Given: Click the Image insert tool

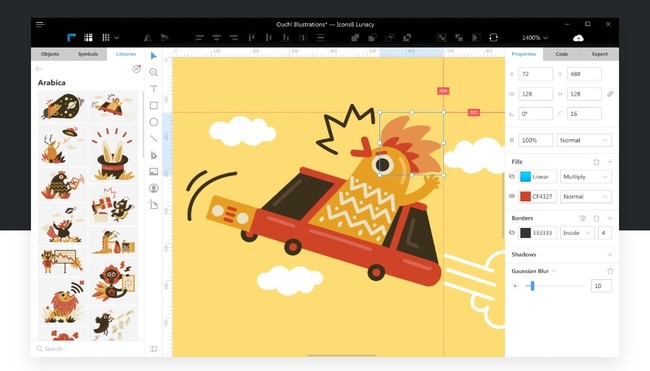Looking at the screenshot, I should coord(154,172).
